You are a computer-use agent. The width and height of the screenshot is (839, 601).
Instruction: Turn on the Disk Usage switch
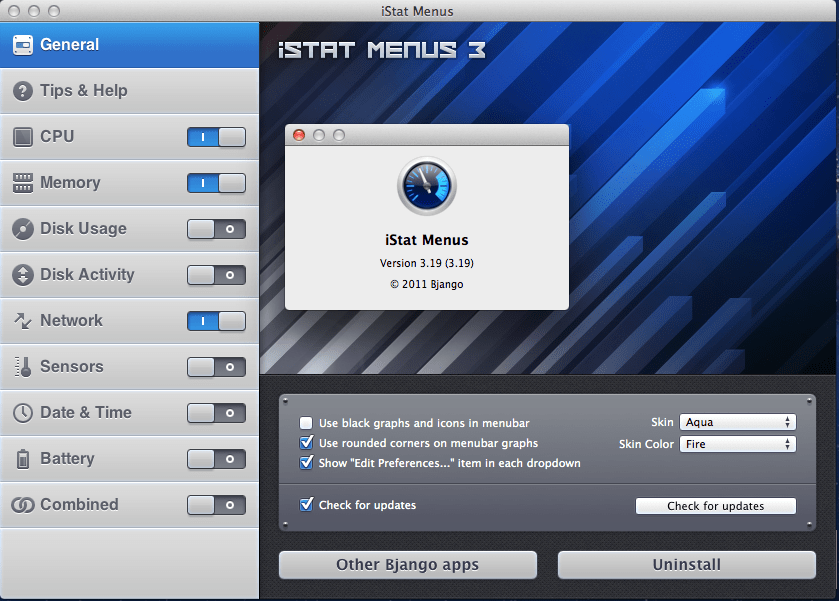point(216,229)
